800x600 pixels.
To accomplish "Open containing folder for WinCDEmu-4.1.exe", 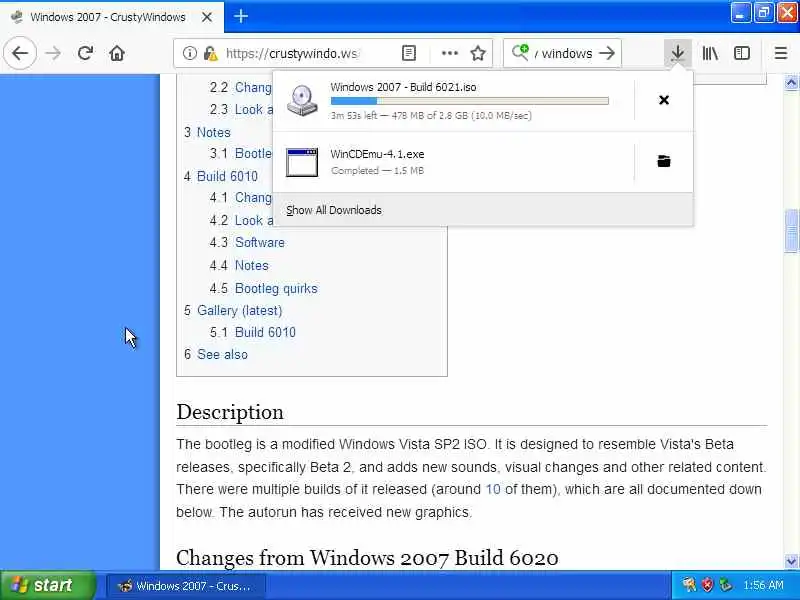I will 664,161.
